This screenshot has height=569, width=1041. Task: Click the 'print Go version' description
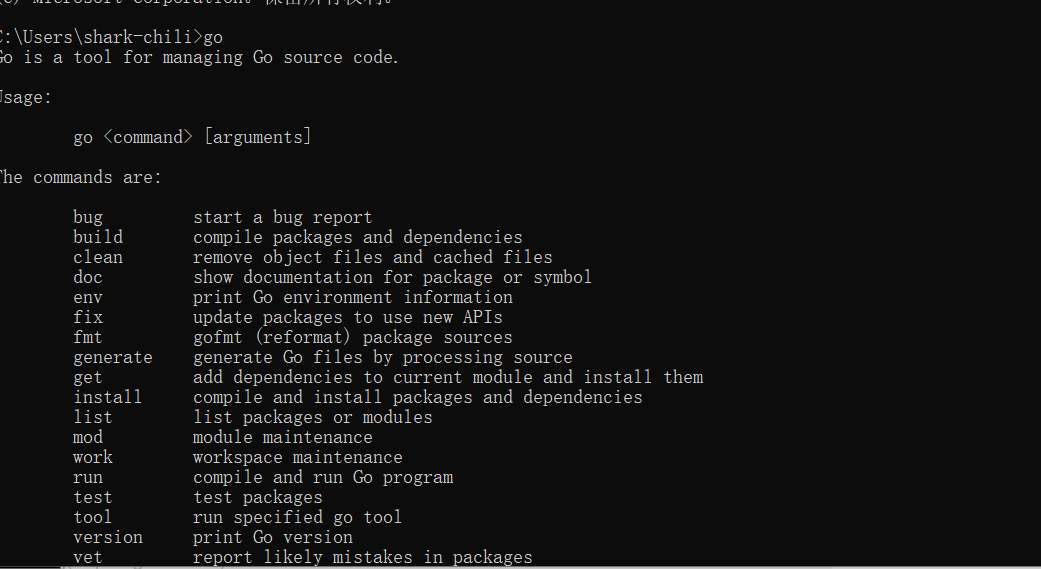[272, 537]
